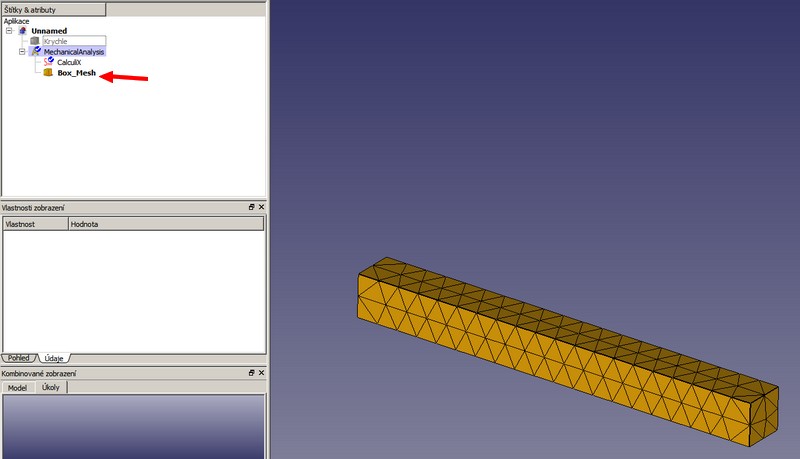The width and height of the screenshot is (800, 459).
Task: Click the Unnamed document icon
Action: tap(23, 30)
